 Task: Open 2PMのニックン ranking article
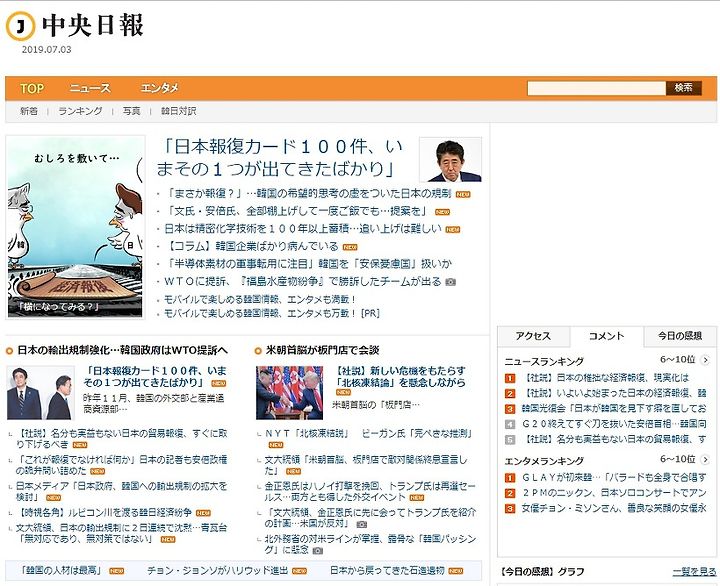tap(614, 493)
